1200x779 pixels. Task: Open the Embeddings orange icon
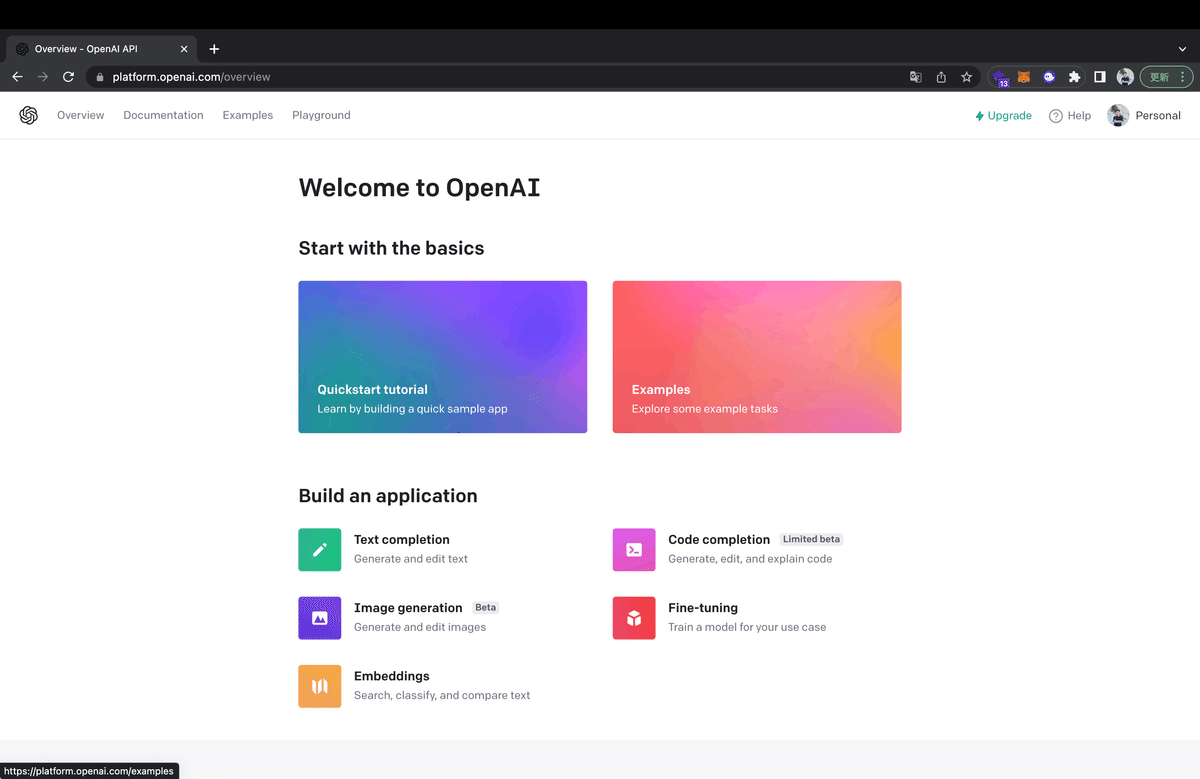click(x=320, y=687)
